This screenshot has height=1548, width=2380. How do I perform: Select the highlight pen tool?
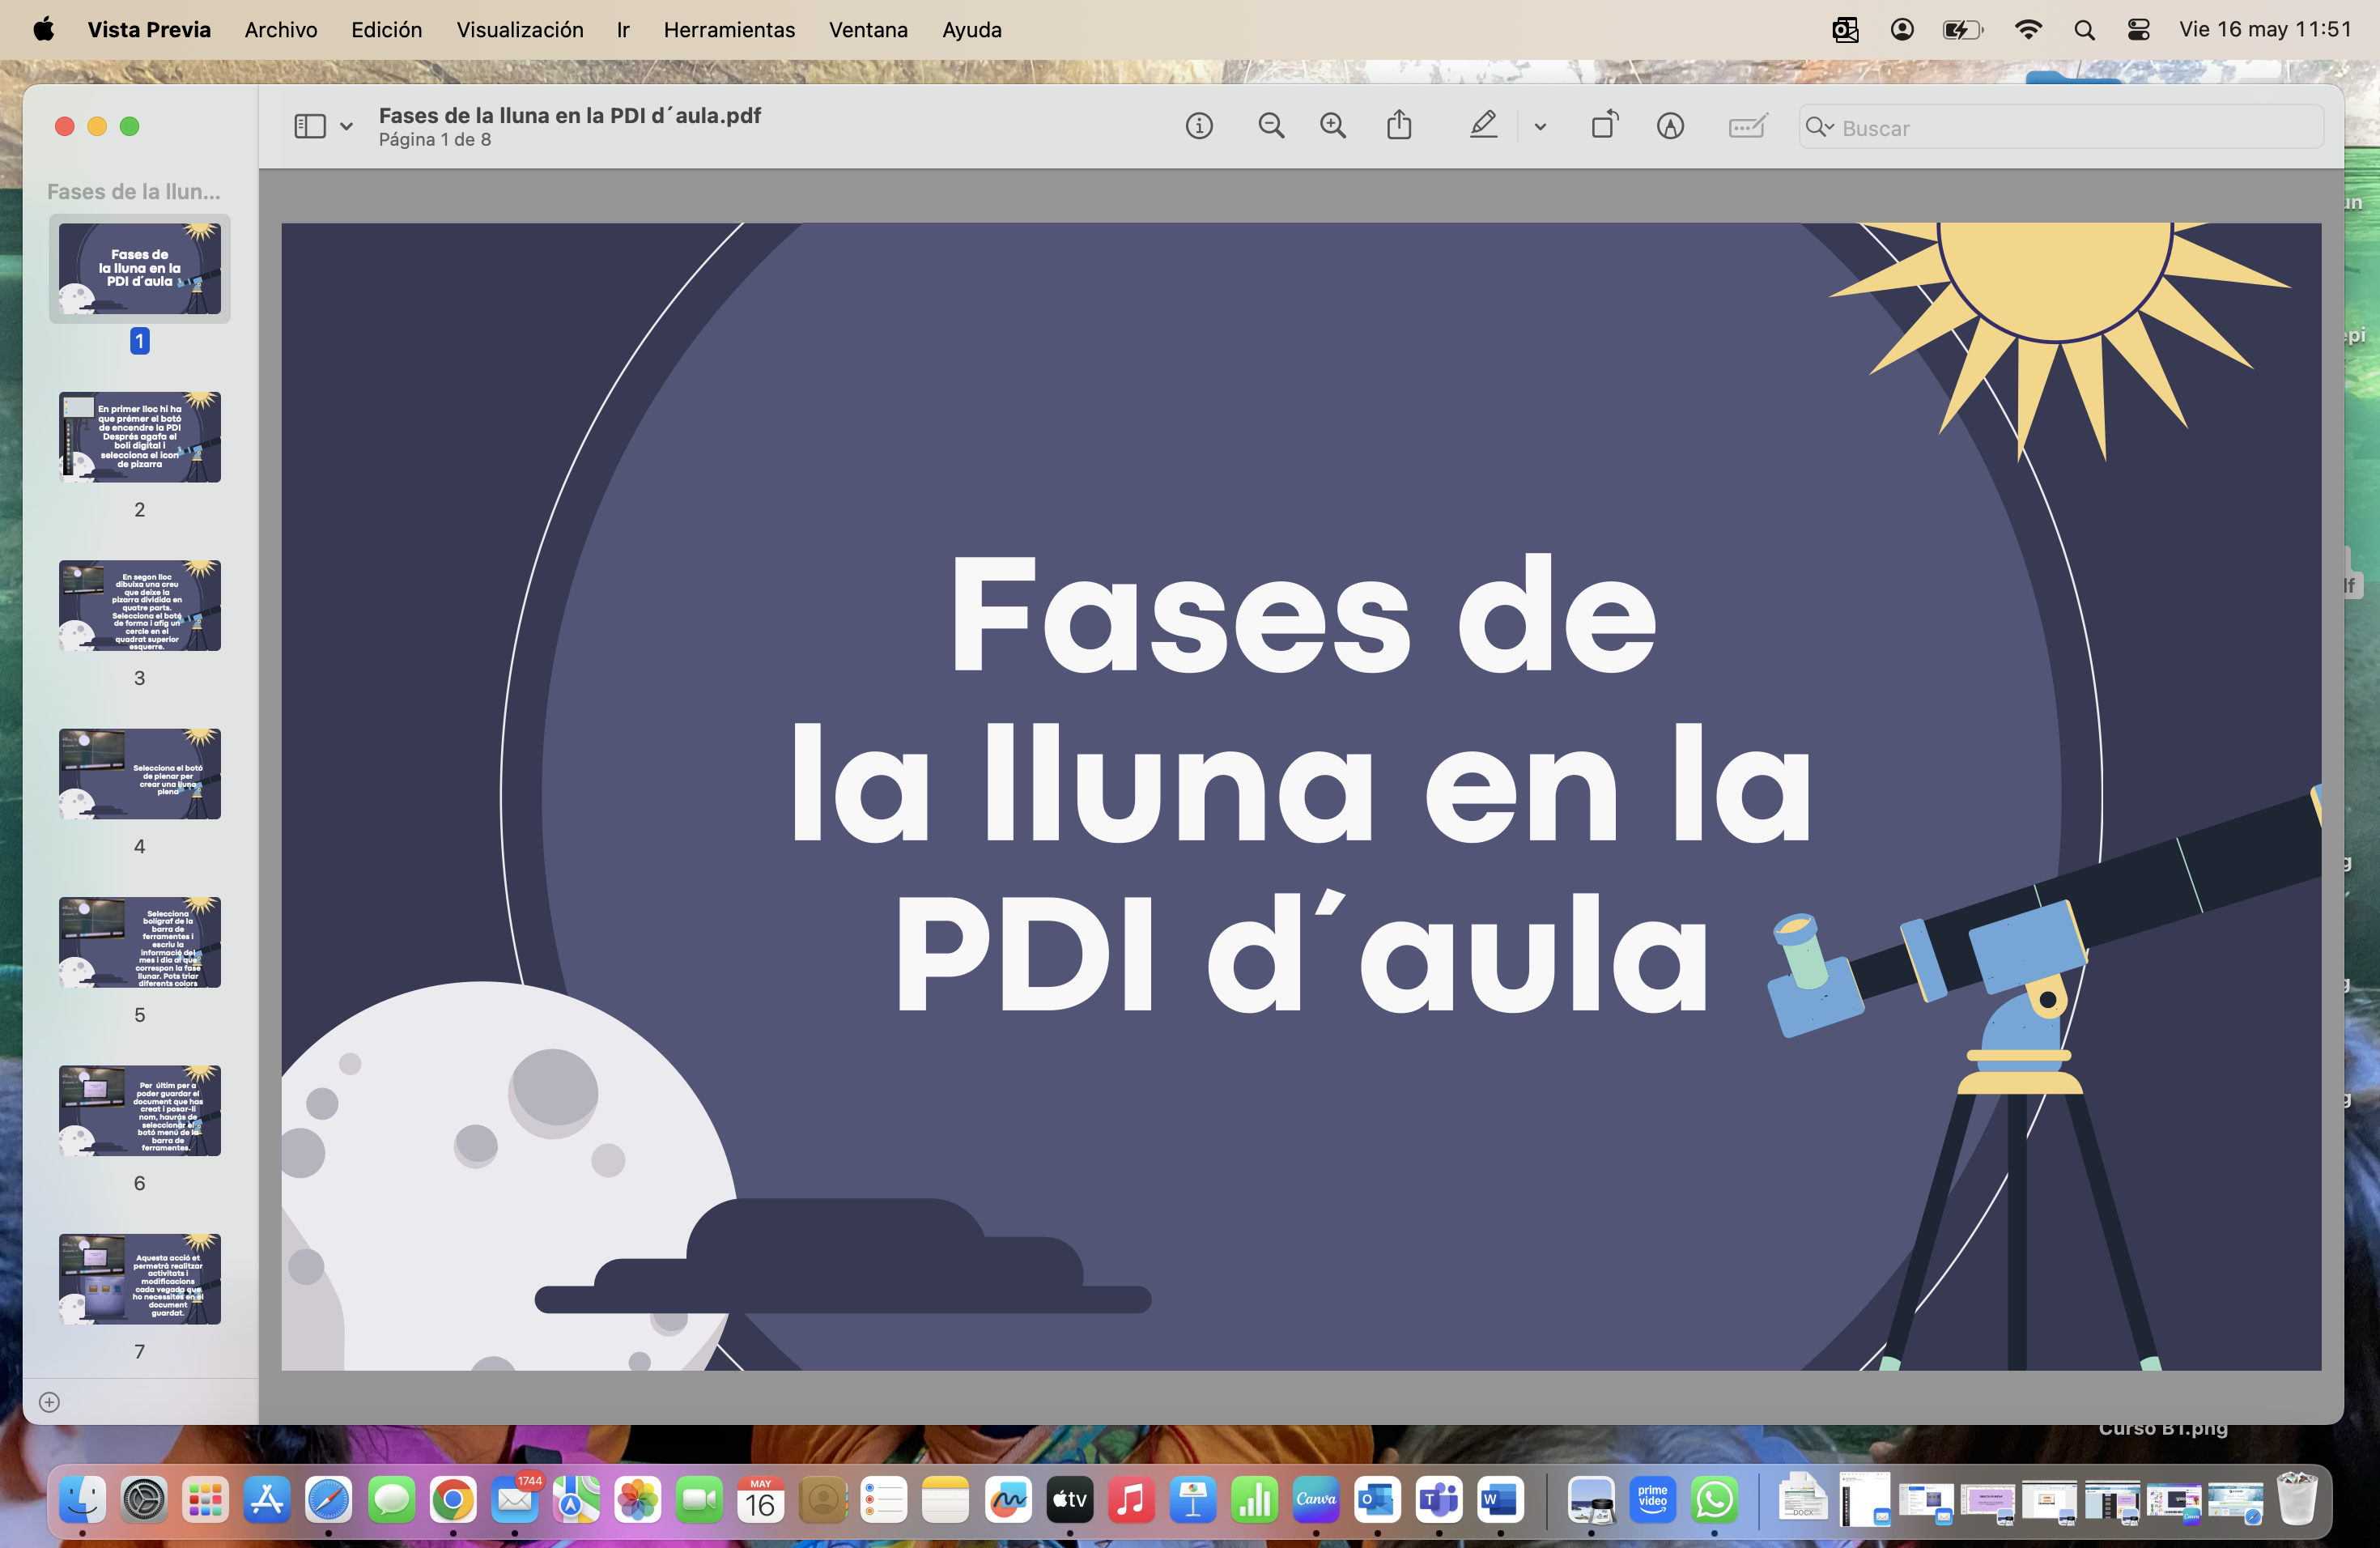tap(1483, 125)
